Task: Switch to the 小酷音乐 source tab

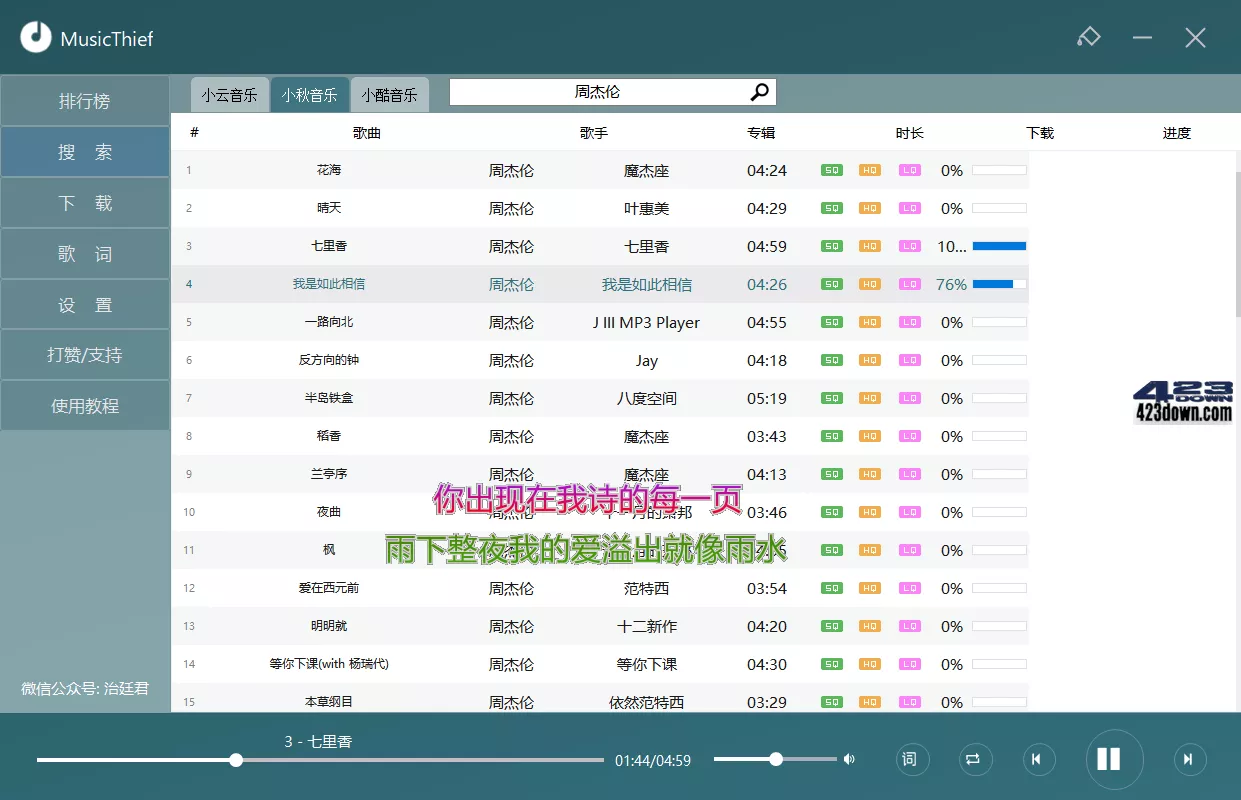Action: (x=390, y=95)
